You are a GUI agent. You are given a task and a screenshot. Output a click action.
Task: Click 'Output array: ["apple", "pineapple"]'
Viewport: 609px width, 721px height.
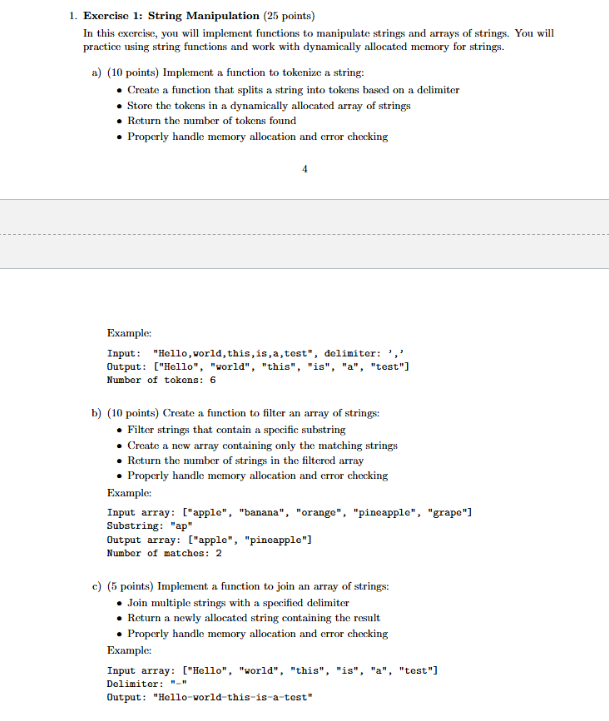[209, 540]
